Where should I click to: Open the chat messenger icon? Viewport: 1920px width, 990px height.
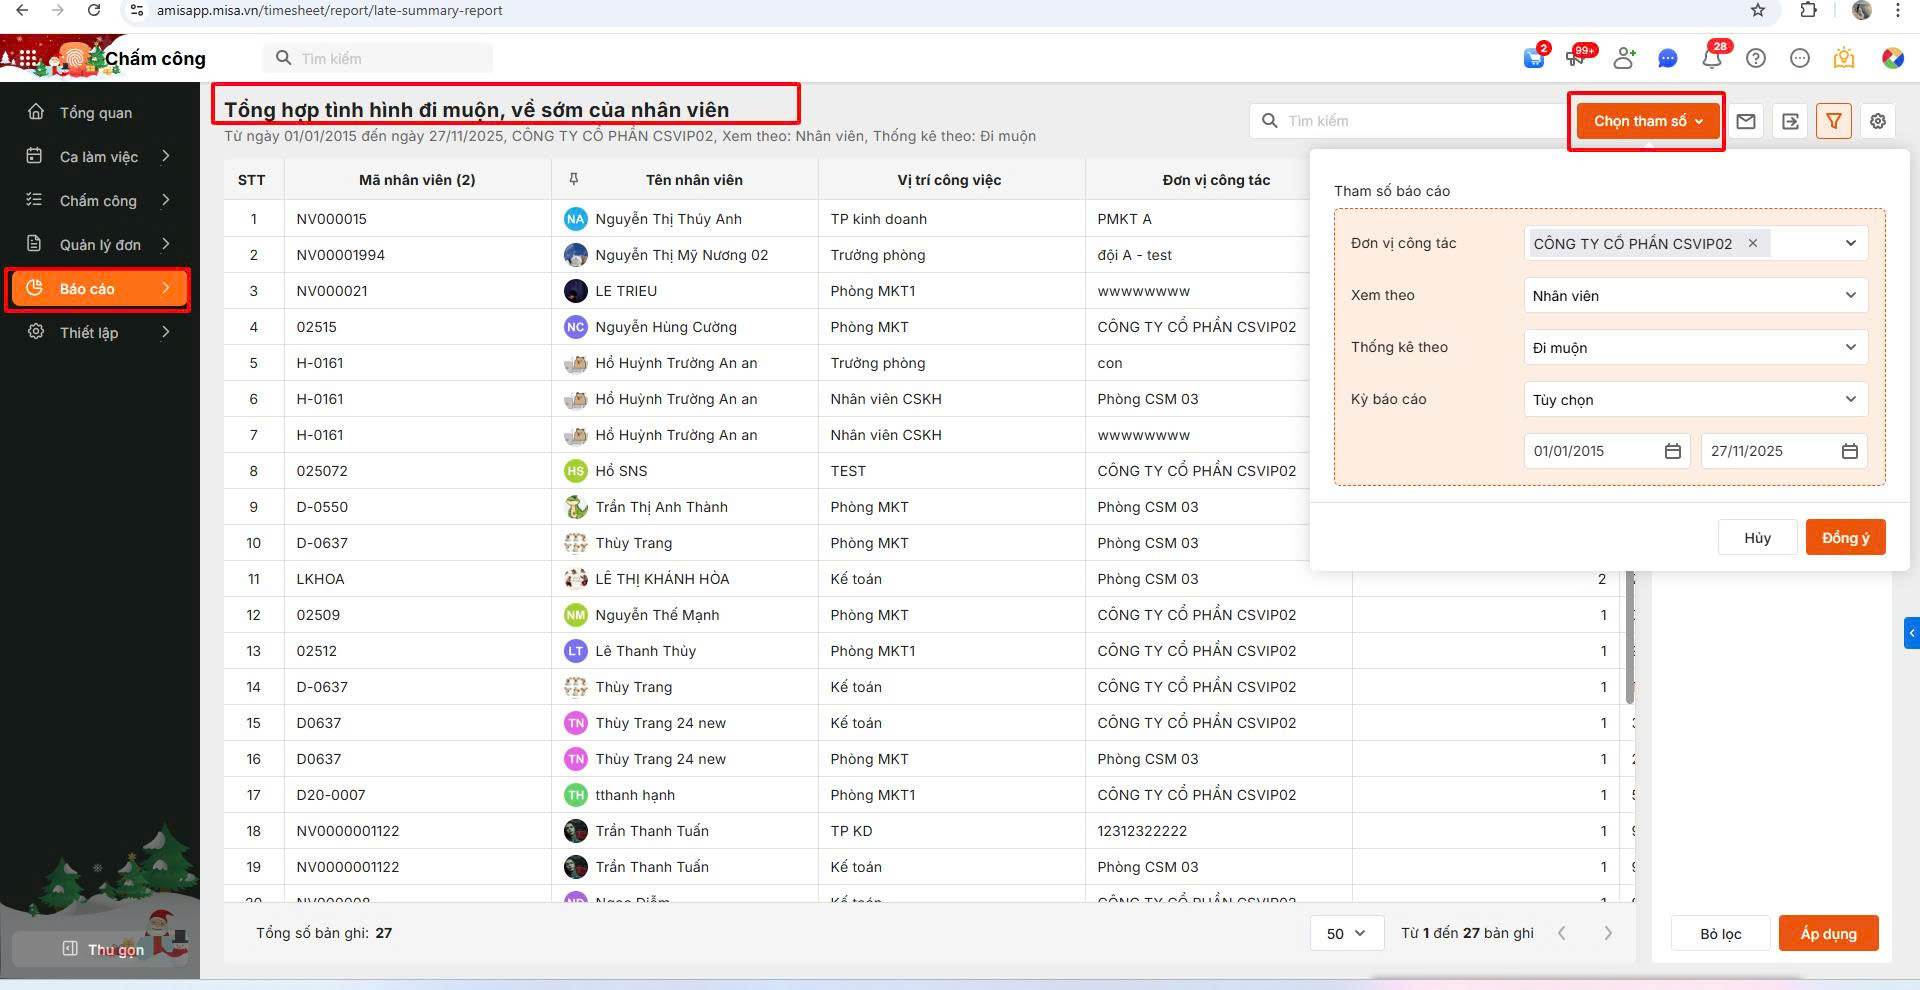tap(1667, 59)
